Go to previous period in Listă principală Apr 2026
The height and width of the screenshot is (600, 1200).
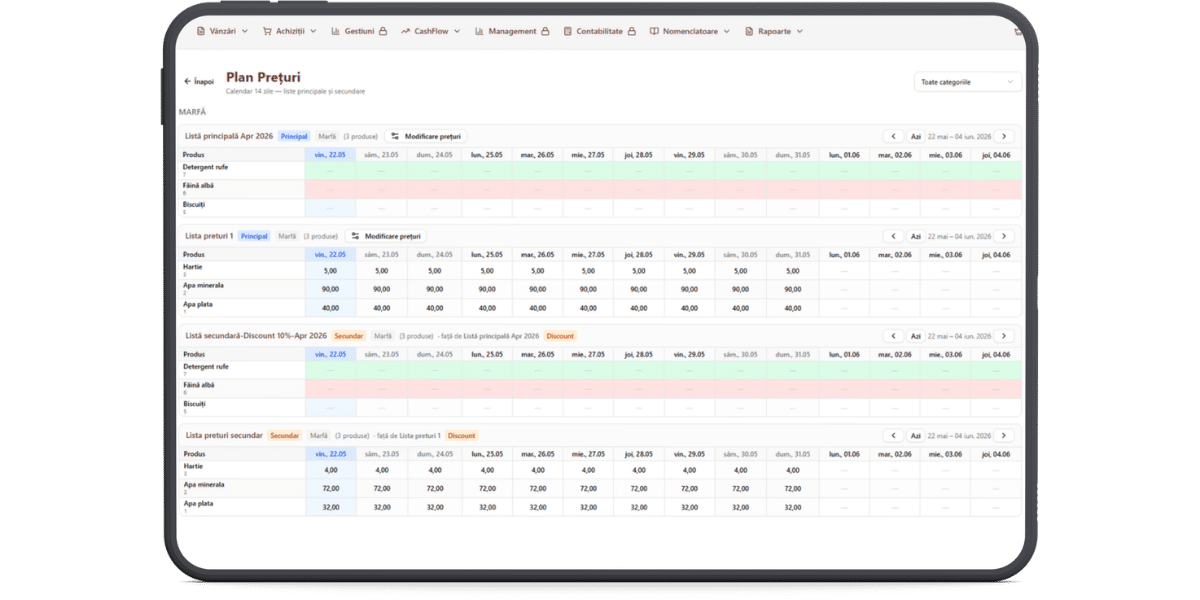point(892,136)
